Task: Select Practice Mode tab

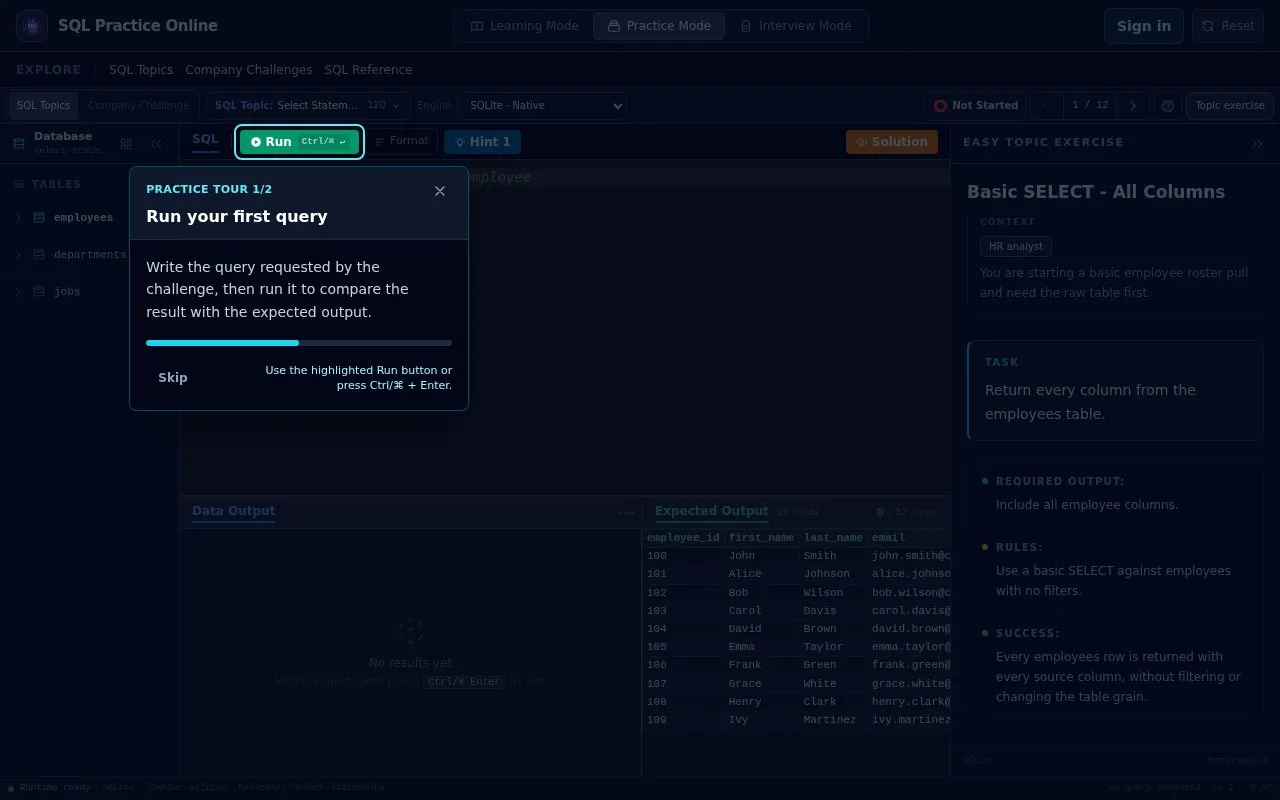Action: [x=659, y=26]
